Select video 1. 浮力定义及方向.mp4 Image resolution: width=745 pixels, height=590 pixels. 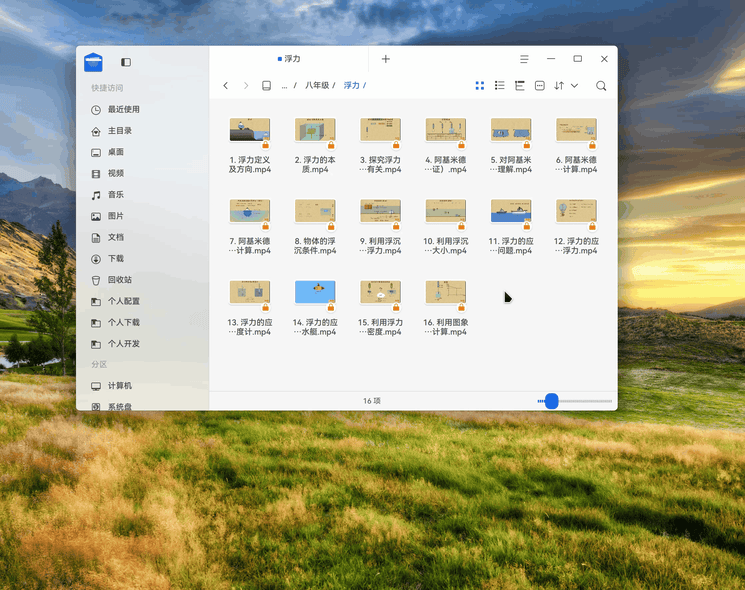tap(250, 145)
